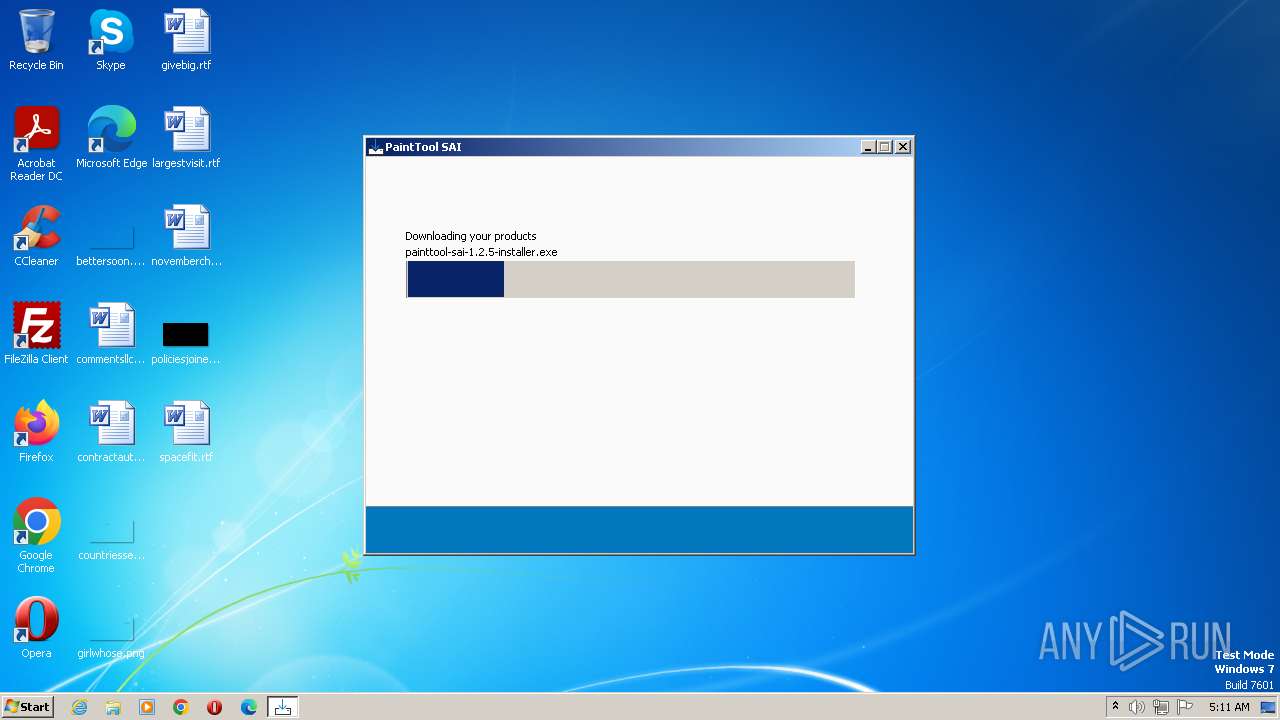Launch FileZilla Client shortcut
Screen dimensions: 1280x720
point(36,334)
